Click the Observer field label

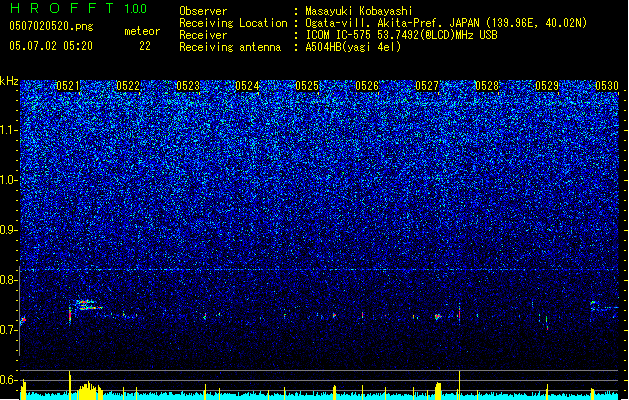click(x=203, y=11)
